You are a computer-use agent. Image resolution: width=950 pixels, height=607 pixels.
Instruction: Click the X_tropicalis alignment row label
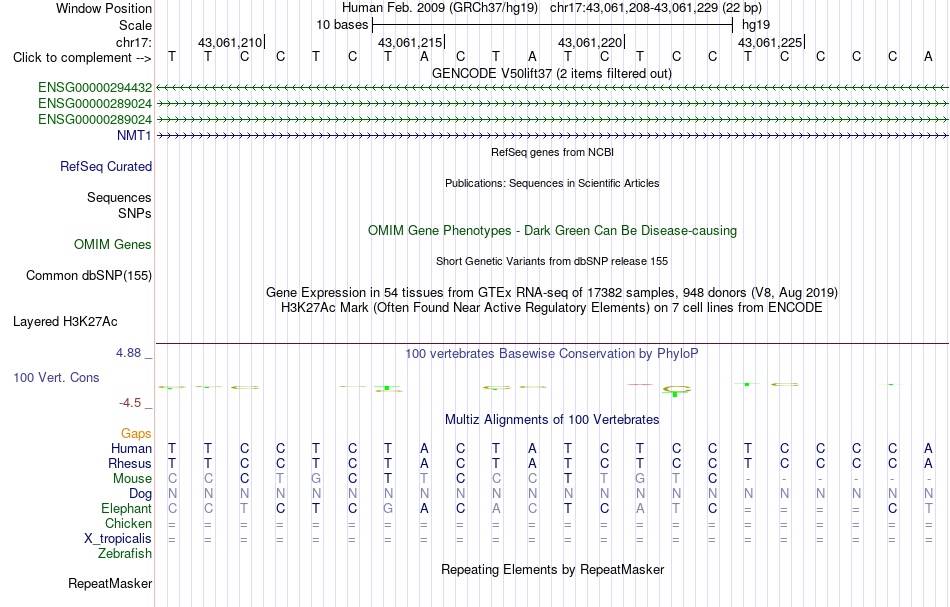(118, 539)
